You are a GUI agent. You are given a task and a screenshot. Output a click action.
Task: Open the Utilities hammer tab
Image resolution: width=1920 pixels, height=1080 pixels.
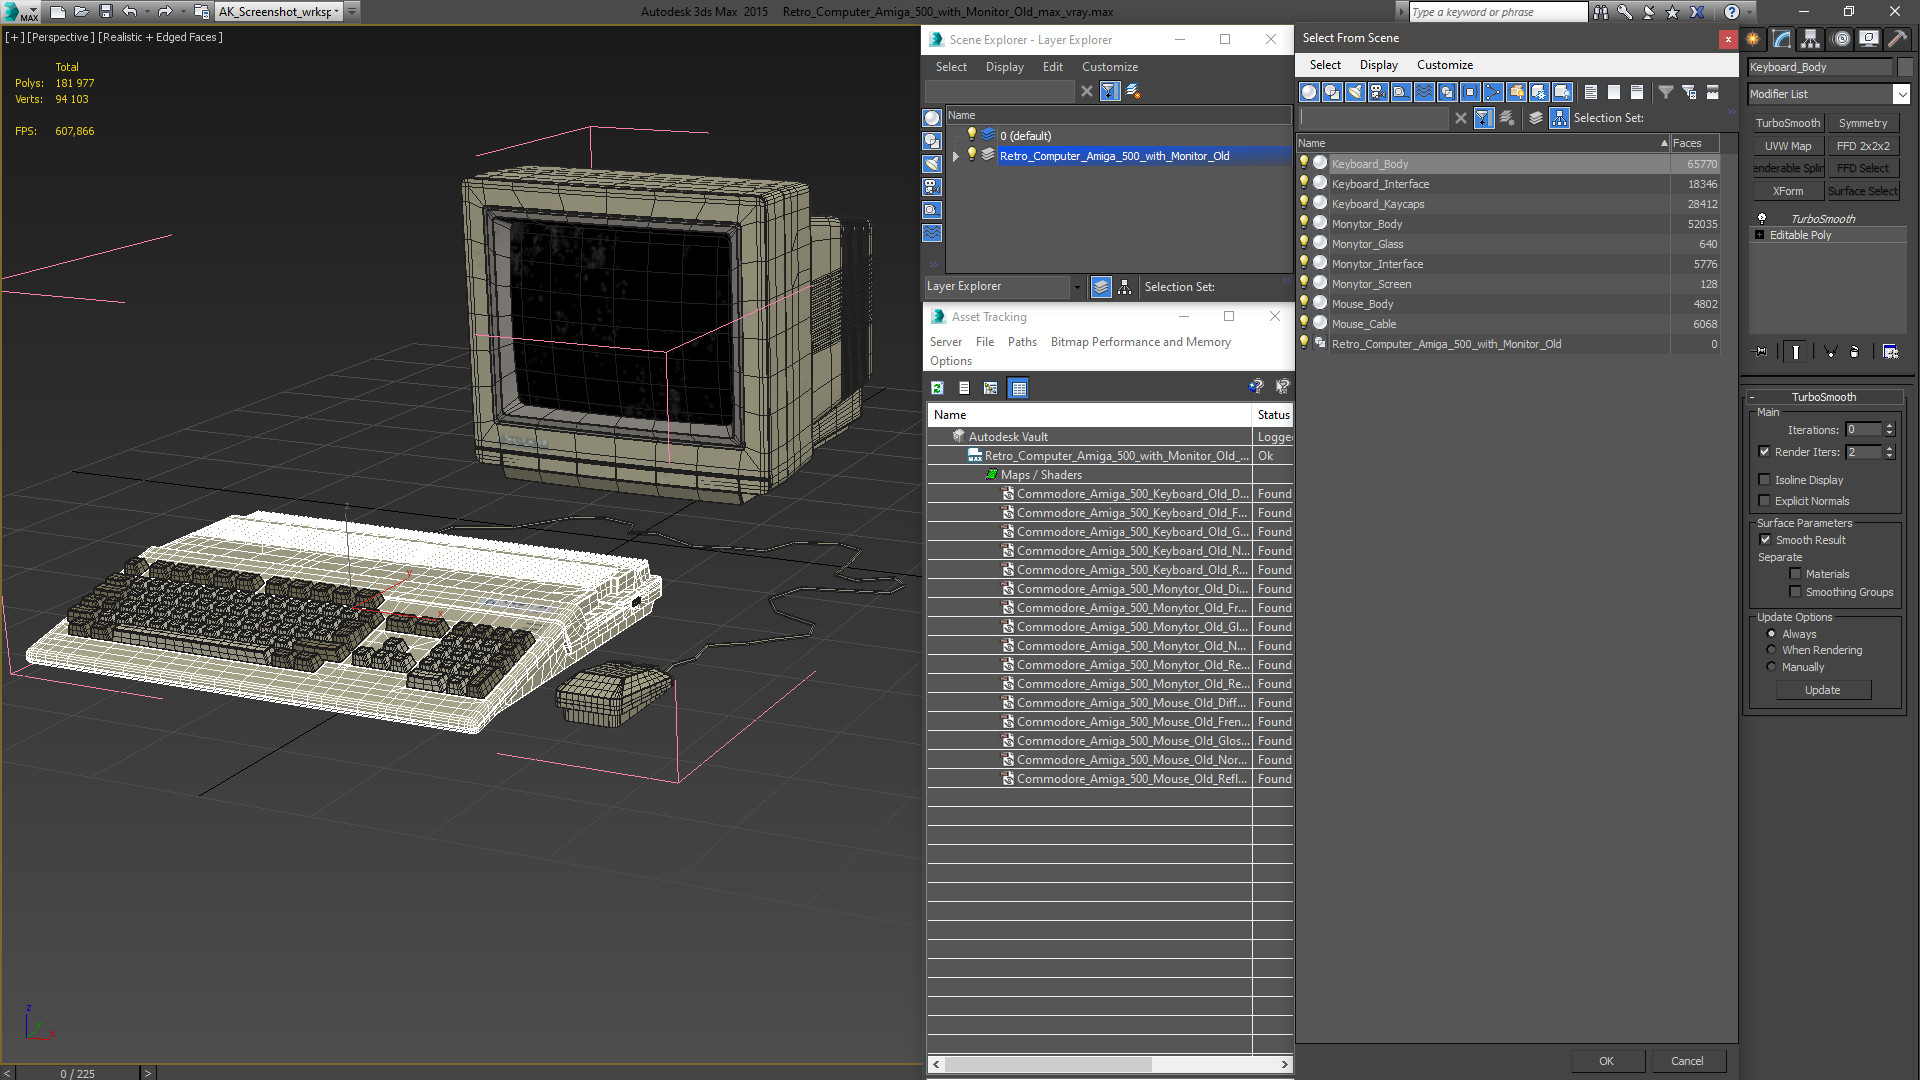point(1897,39)
